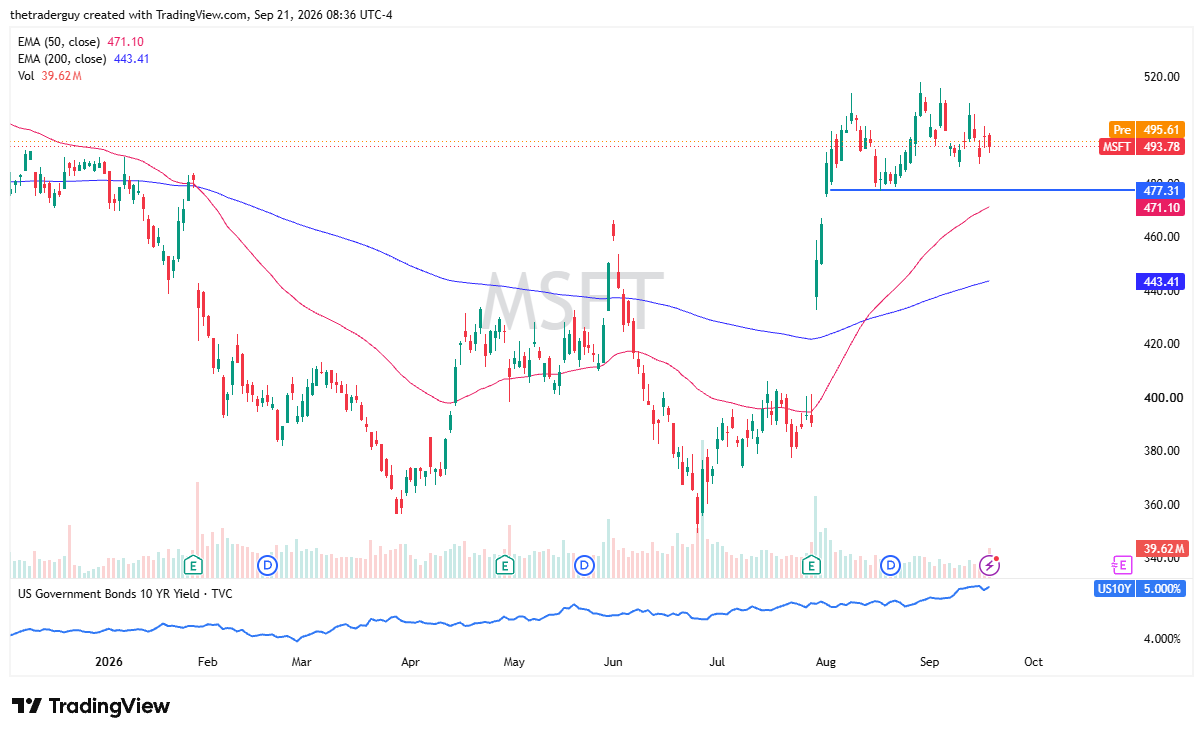Click the red 39.62M volume label
Image resolution: width=1203 pixels, height=736 pixels.
pos(1161,548)
